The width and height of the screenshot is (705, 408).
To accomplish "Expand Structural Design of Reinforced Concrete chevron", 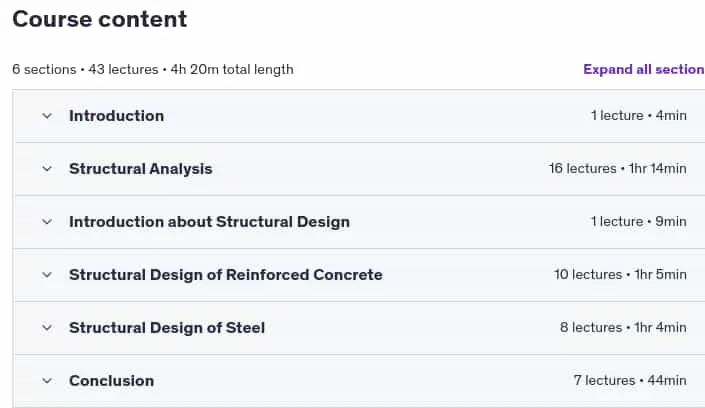I will 47,275.
